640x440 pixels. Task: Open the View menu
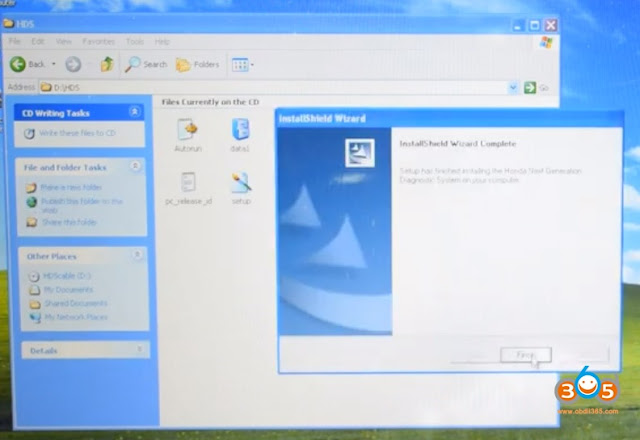pos(63,41)
